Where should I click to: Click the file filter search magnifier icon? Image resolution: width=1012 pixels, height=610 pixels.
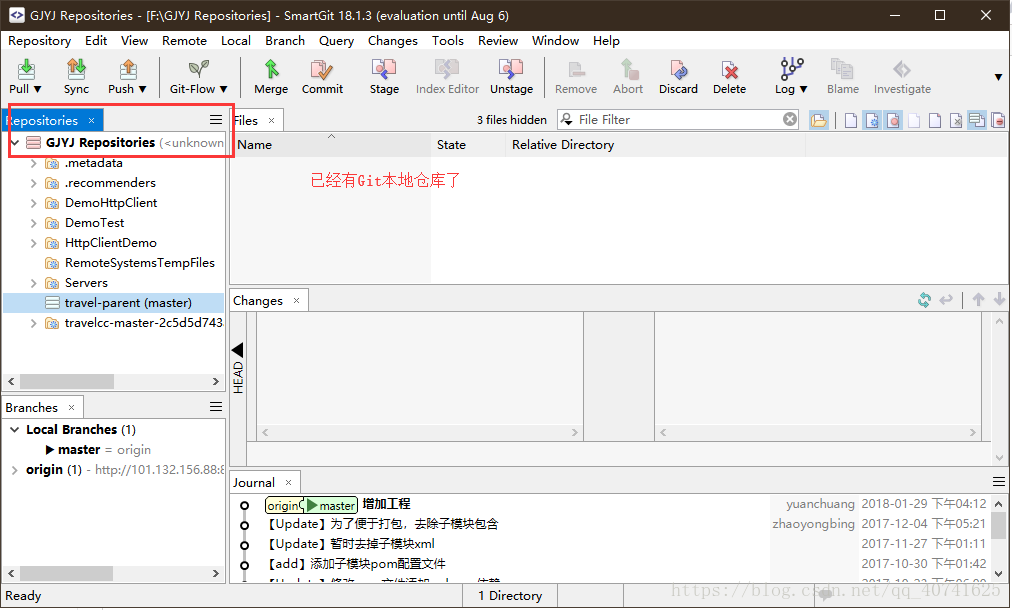(567, 119)
